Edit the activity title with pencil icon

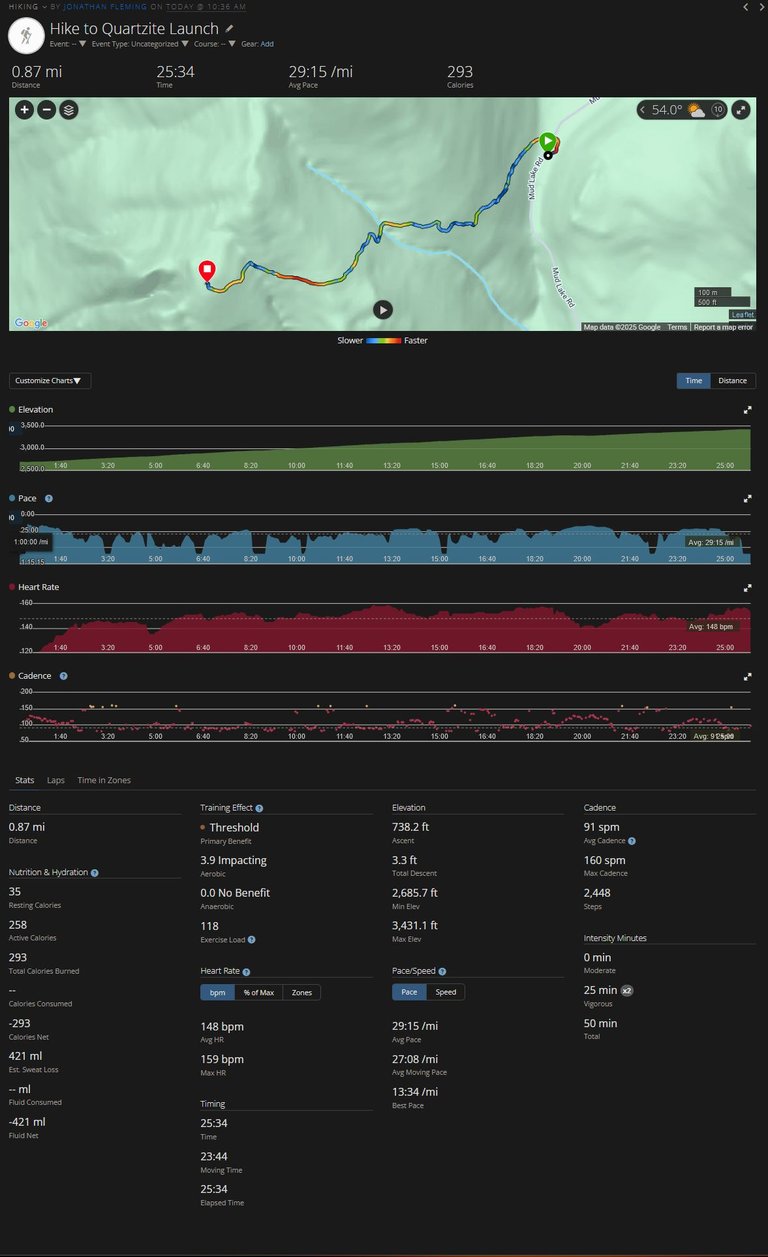tap(230, 29)
